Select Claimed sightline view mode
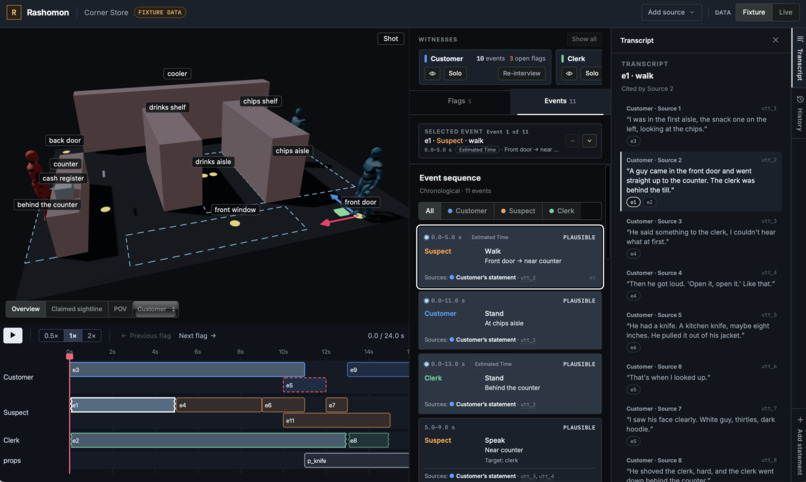 click(x=77, y=309)
